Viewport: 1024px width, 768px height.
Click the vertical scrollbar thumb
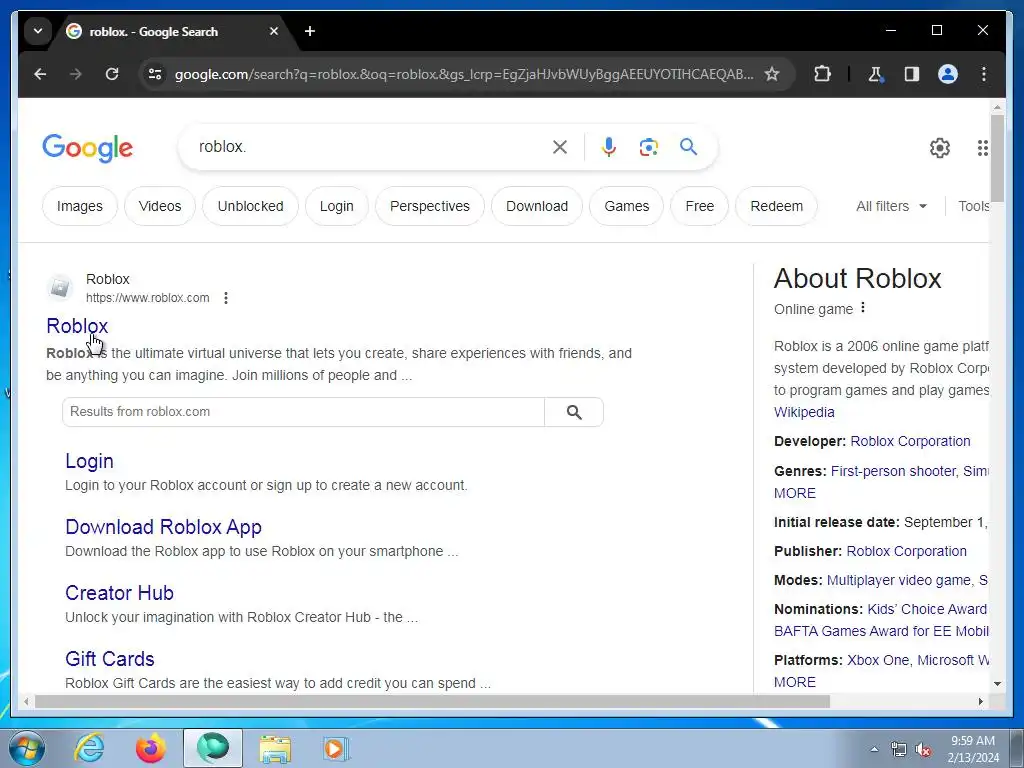point(997,158)
